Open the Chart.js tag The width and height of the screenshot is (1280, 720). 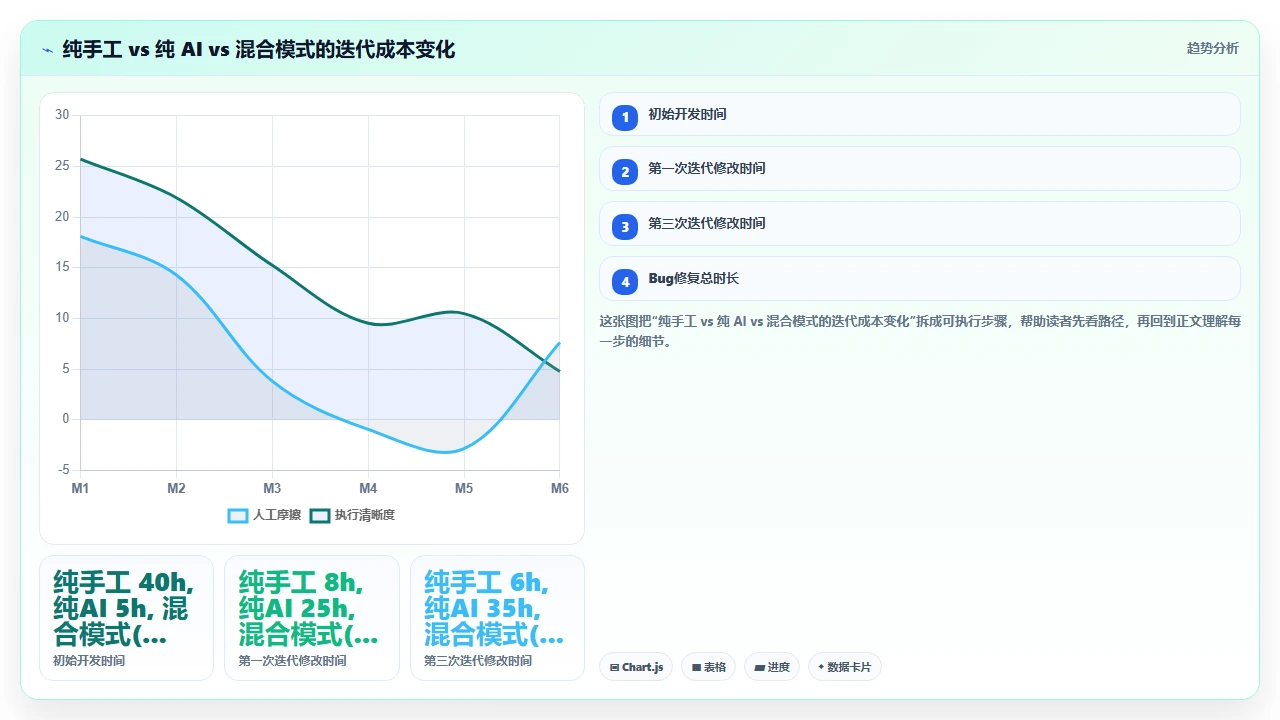[x=636, y=667]
